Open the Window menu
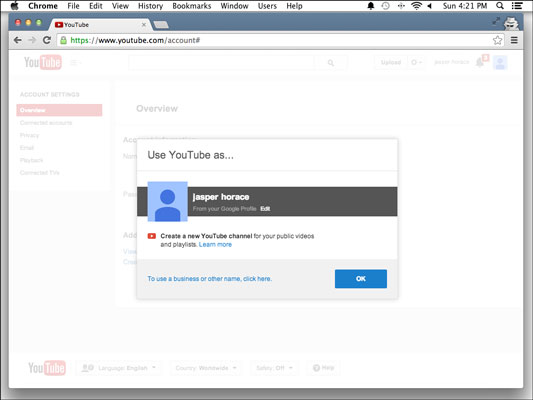Screen dimensions: 533x400 point(234,6)
